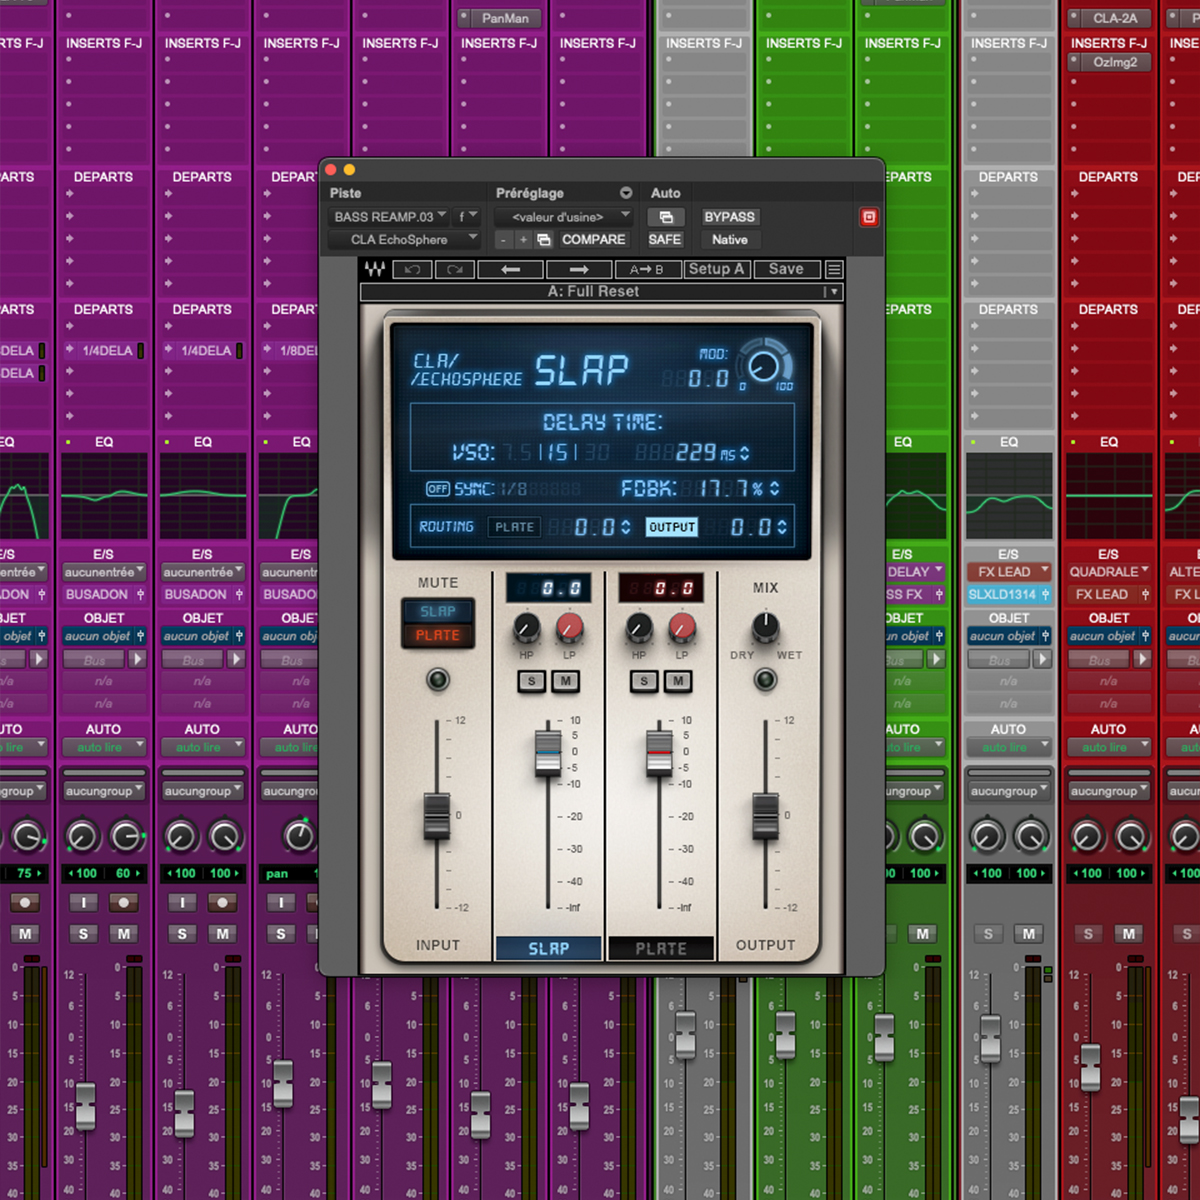Redo the plugin change
This screenshot has height=1200, width=1200.
tap(455, 269)
